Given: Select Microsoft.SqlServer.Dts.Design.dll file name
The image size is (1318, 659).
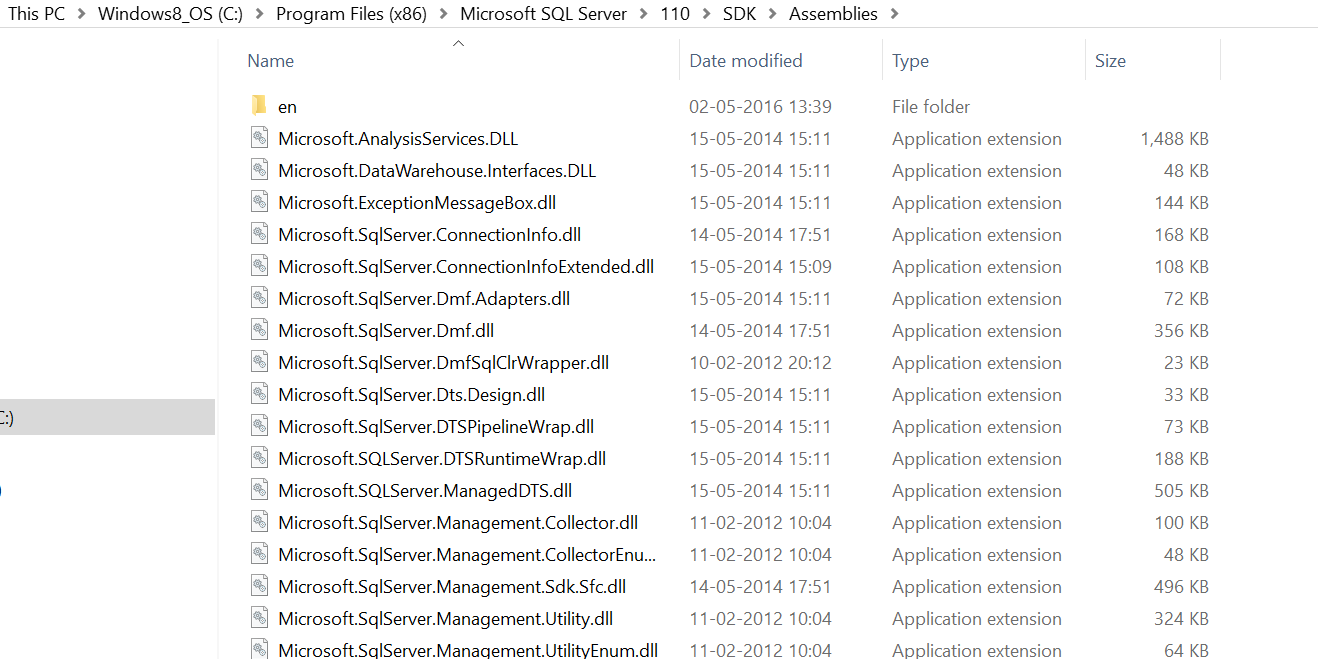Looking at the screenshot, I should coord(411,395).
